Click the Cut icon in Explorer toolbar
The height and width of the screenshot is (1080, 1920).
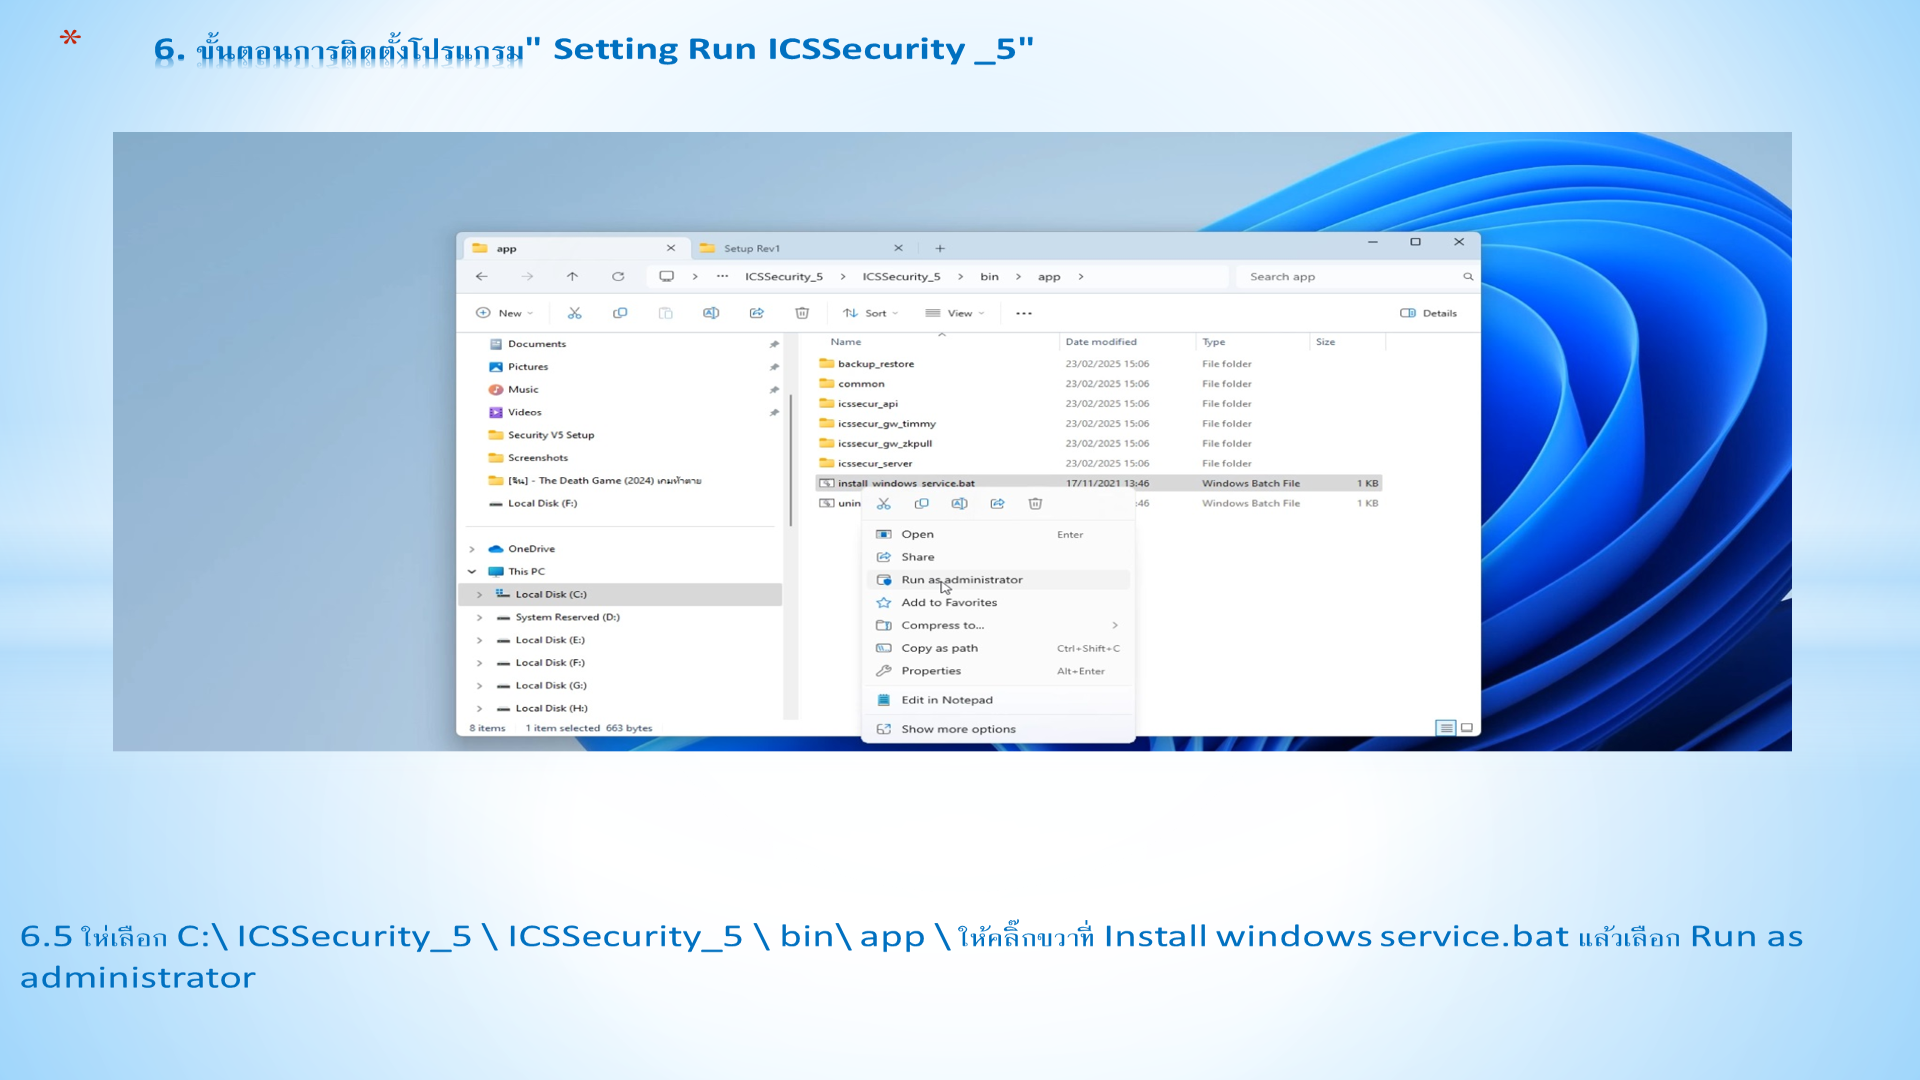click(575, 313)
